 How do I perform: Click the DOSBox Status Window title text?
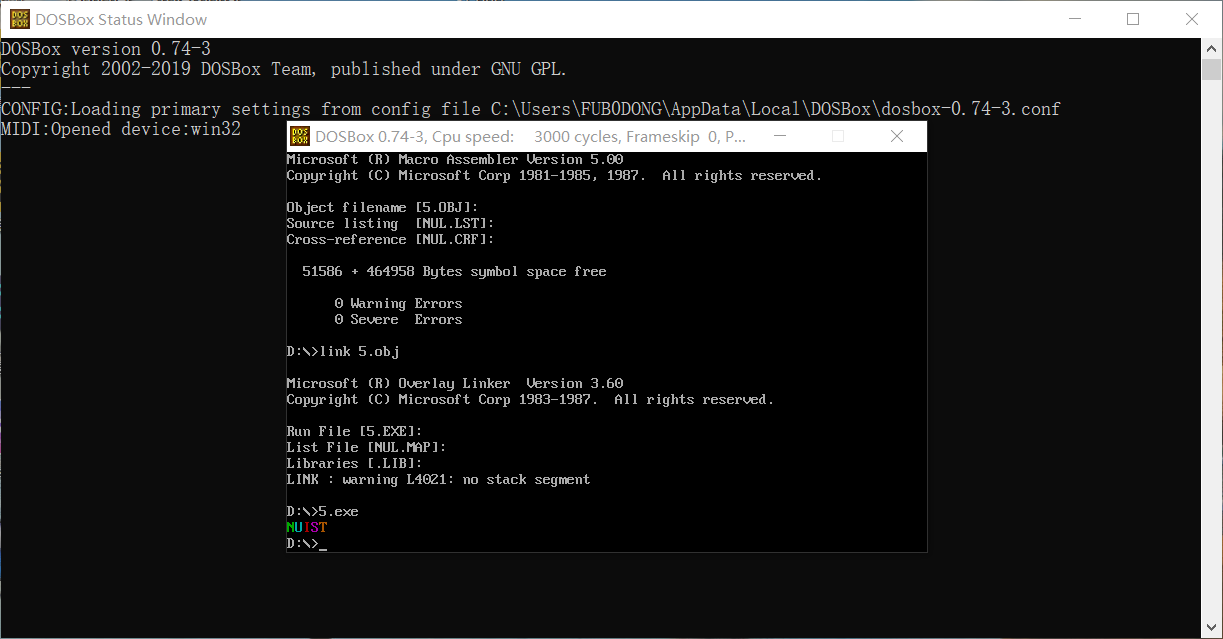(x=121, y=19)
